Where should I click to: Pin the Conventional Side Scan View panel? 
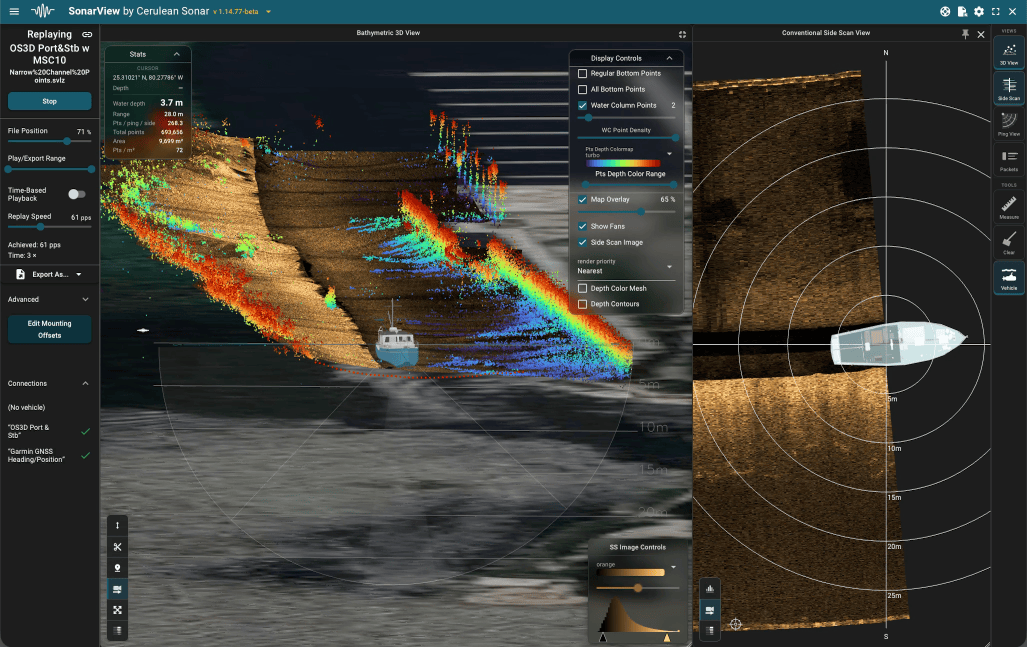click(x=965, y=34)
